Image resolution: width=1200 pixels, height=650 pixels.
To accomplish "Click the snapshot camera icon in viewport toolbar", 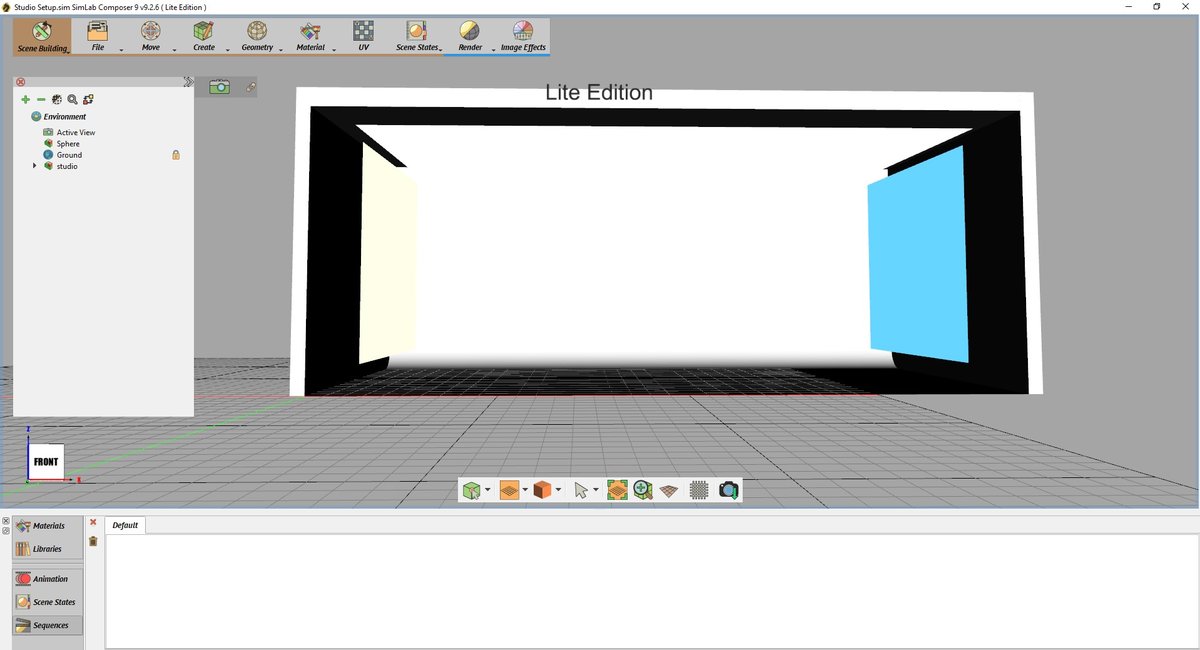I will tap(729, 490).
